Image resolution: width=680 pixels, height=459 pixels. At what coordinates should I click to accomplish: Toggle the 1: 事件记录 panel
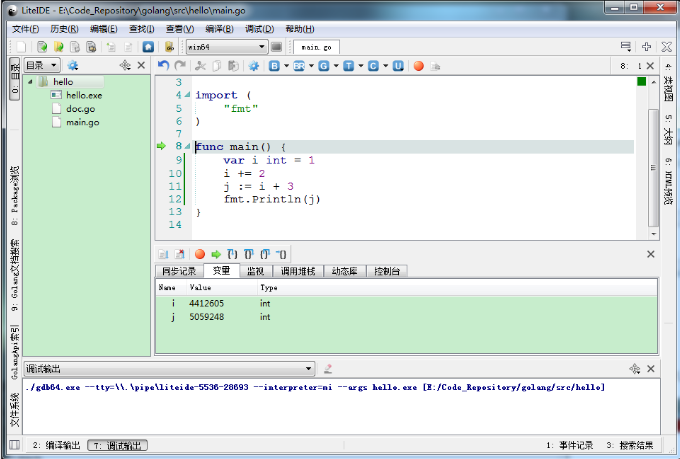point(569,445)
